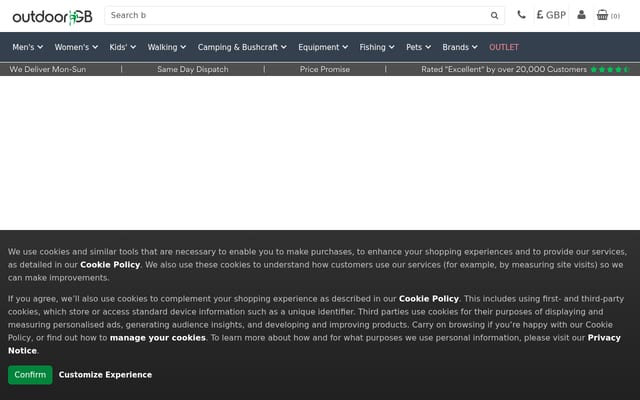Open the manage your cookies link
Image resolution: width=640 pixels, height=400 pixels.
pos(158,338)
